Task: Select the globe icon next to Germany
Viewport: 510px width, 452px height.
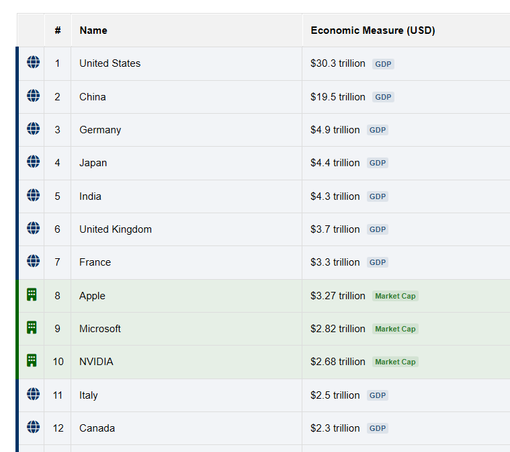Action: 33,128
